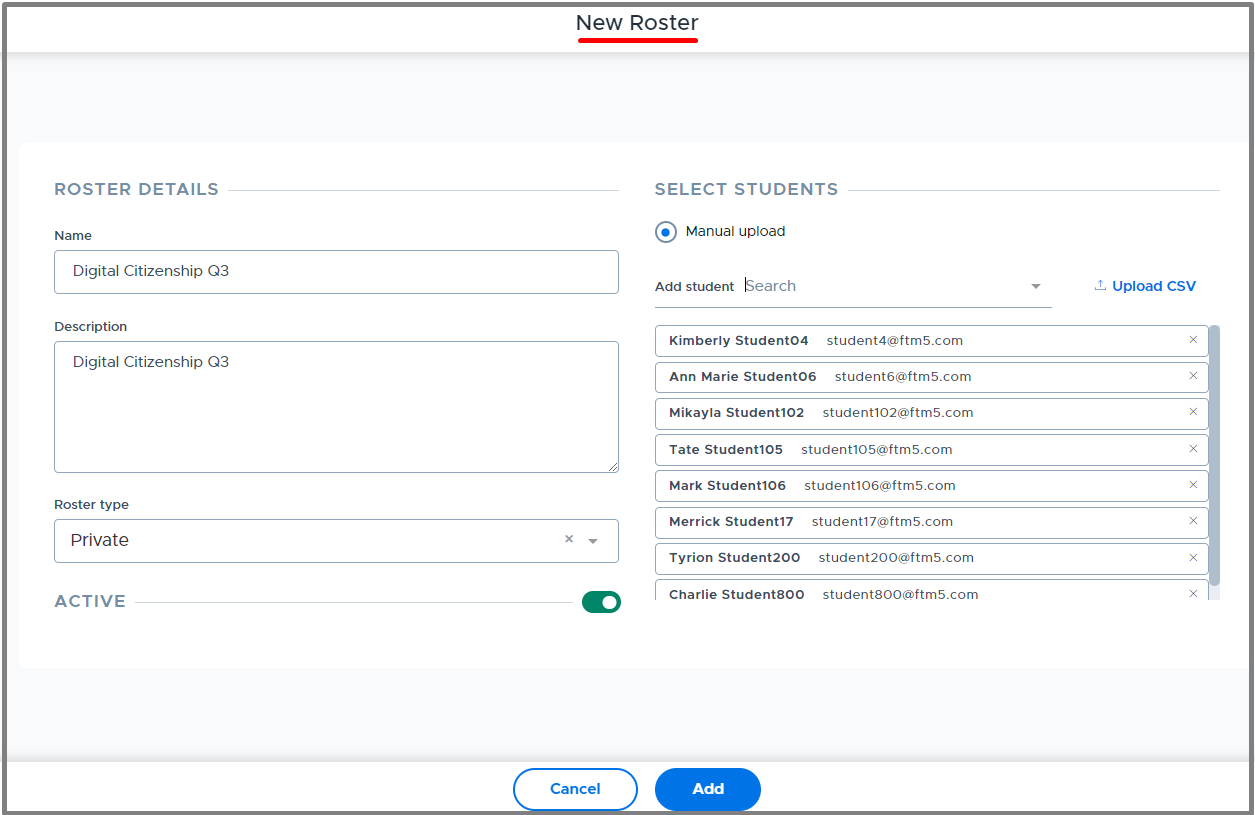Screen dimensions: 1255x815
Task: Click the Ann Marie Student06 name
Action: (x=743, y=377)
